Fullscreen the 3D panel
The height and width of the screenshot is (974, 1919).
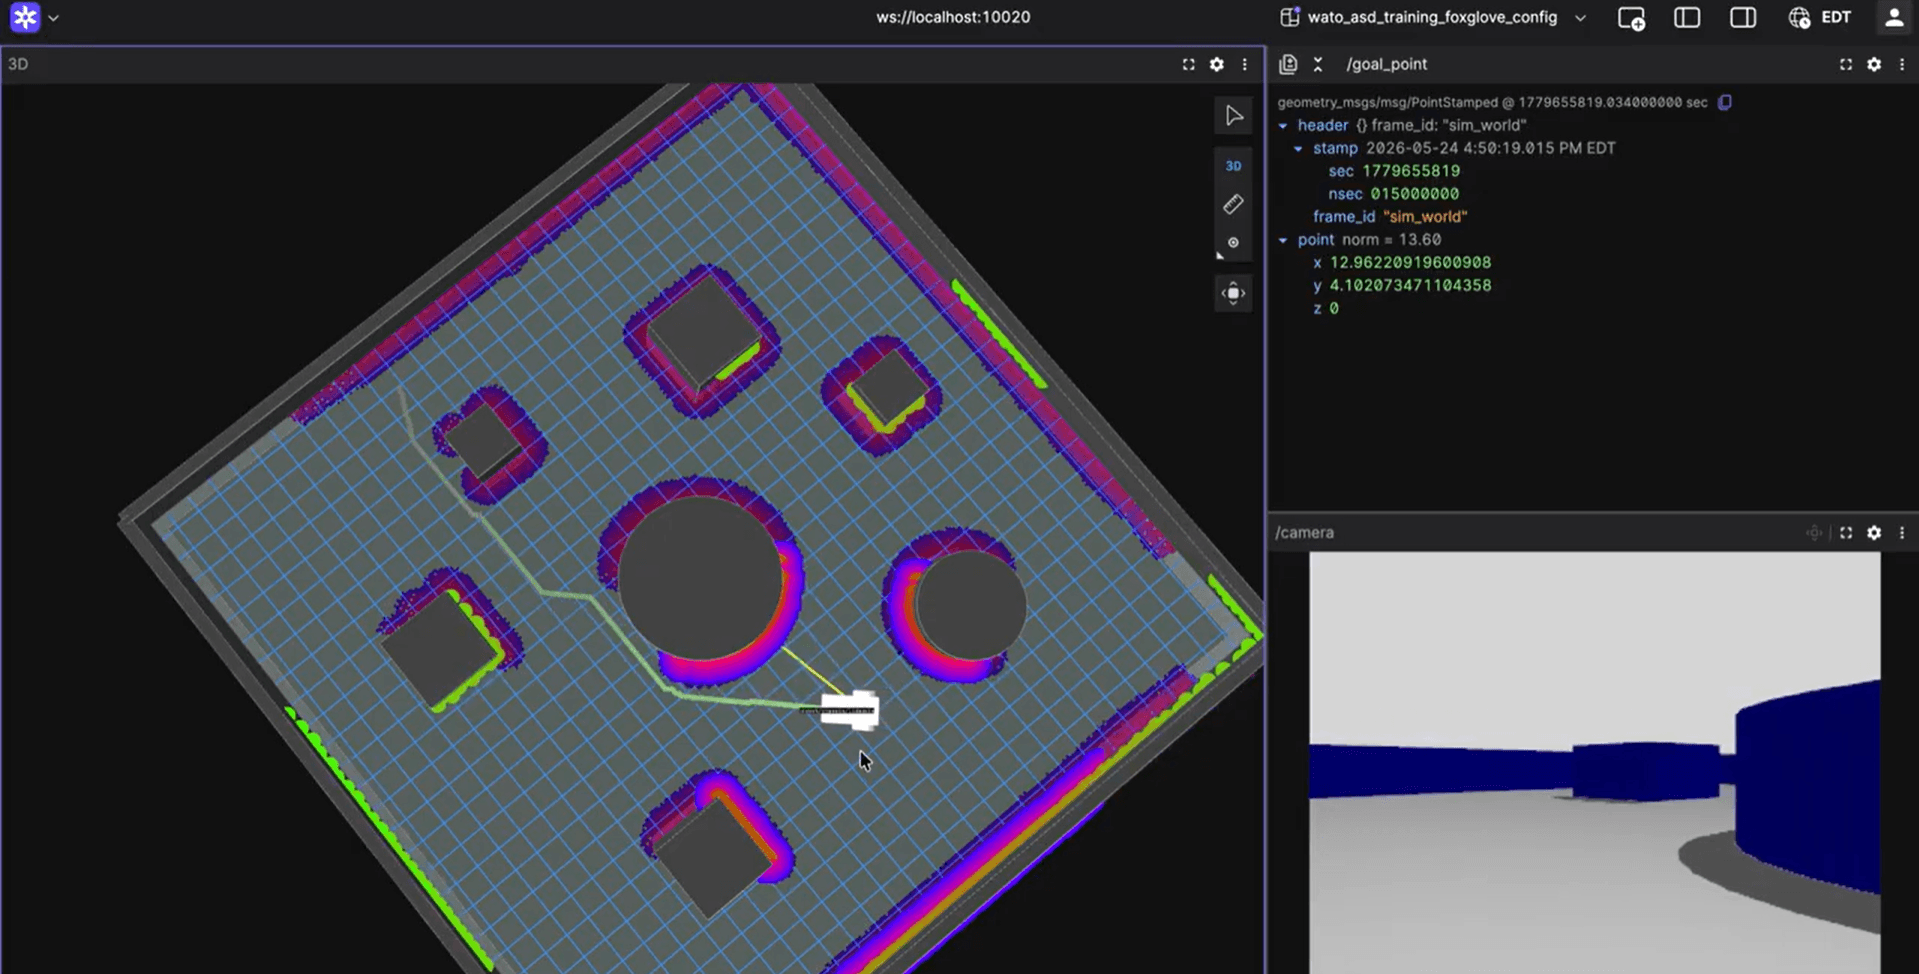coord(1188,64)
